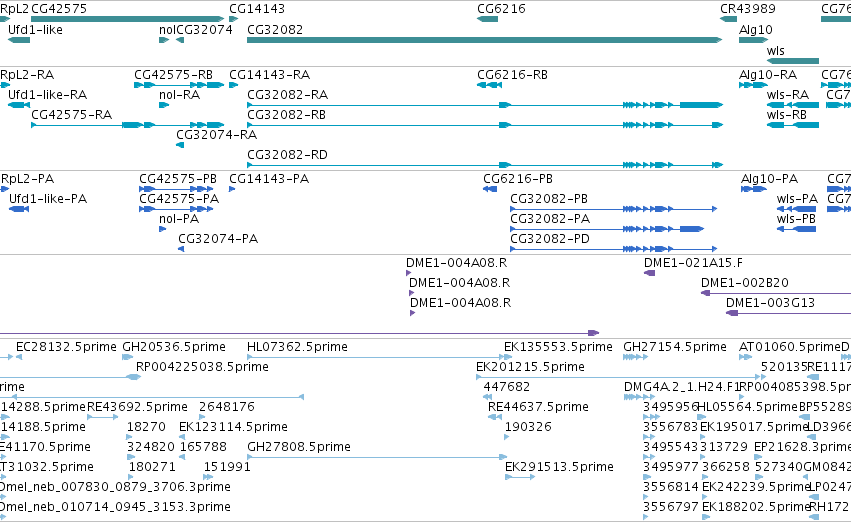The height and width of the screenshot is (522, 851).
Task: Select the CG32082-PB protein label
Action: point(549,199)
